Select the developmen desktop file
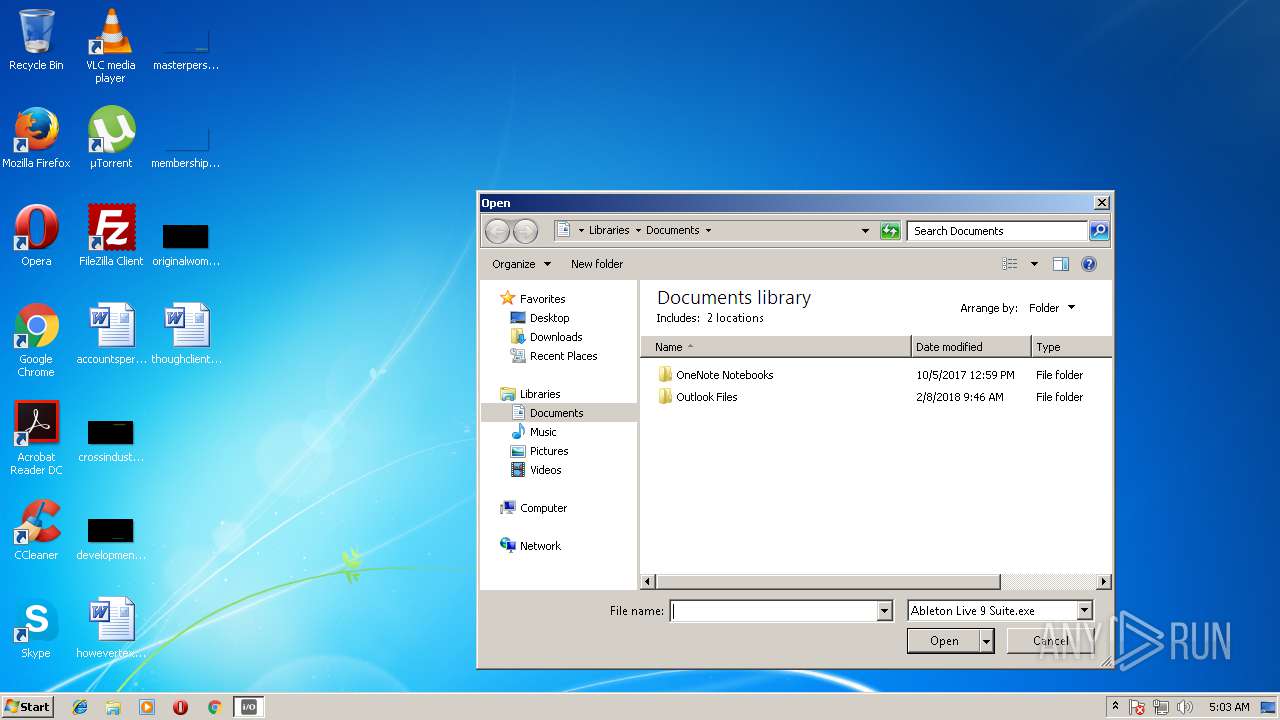The width and height of the screenshot is (1280, 720). (x=111, y=538)
